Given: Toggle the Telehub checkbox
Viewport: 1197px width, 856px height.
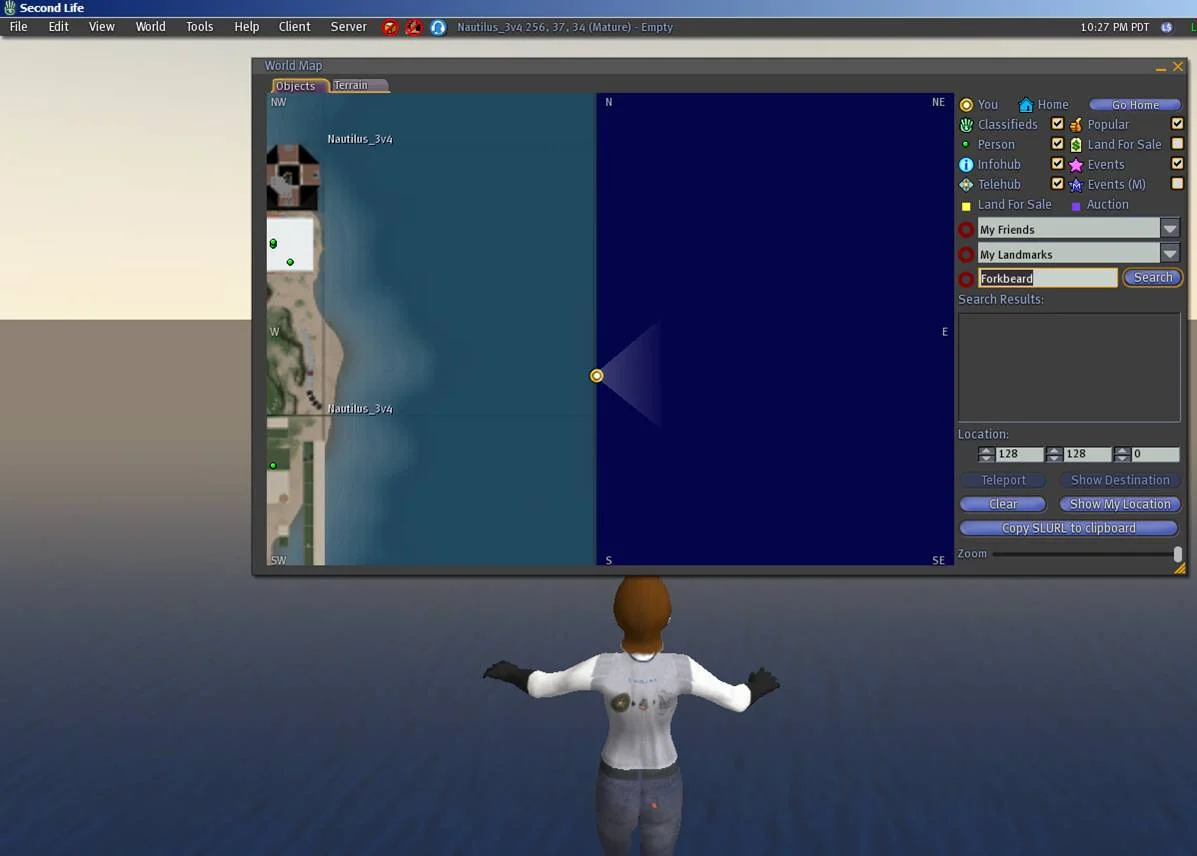Looking at the screenshot, I should pyautogui.click(x=1057, y=183).
